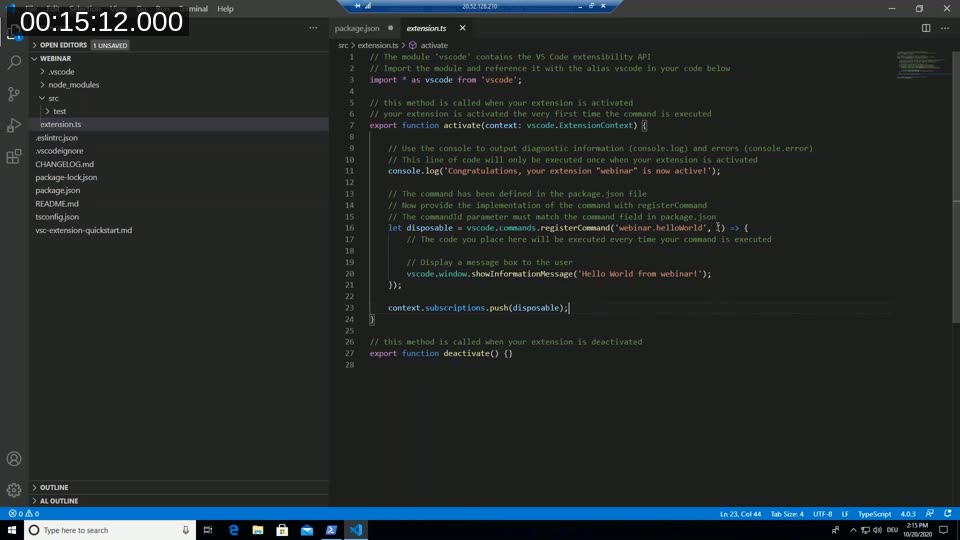960x540 pixels.
Task: Select the extension.ts editor tab
Action: 427,28
